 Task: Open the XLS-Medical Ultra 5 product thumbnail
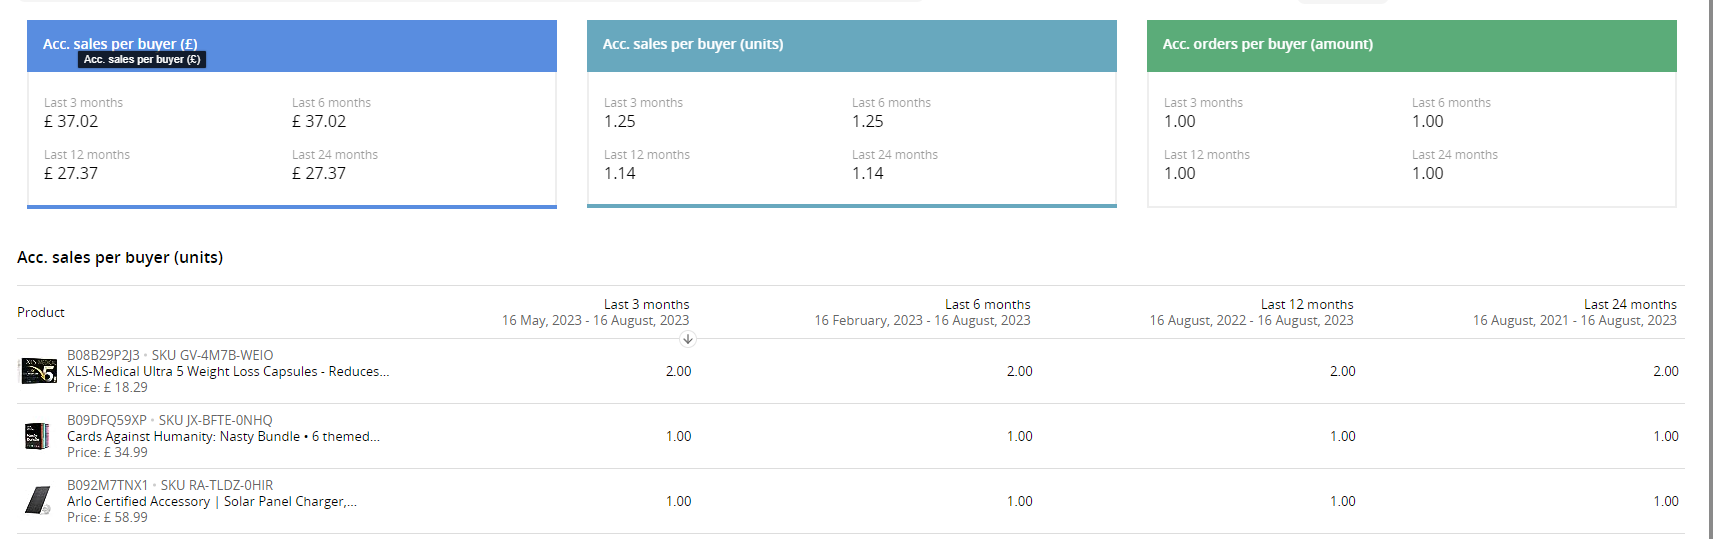(x=39, y=371)
